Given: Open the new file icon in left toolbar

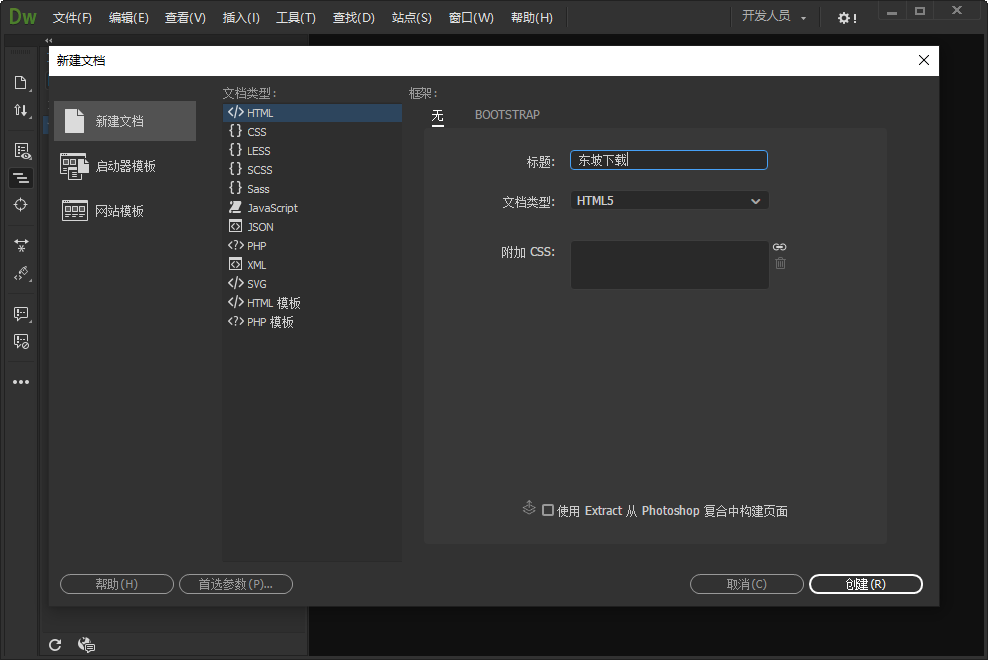Looking at the screenshot, I should click(x=20, y=83).
